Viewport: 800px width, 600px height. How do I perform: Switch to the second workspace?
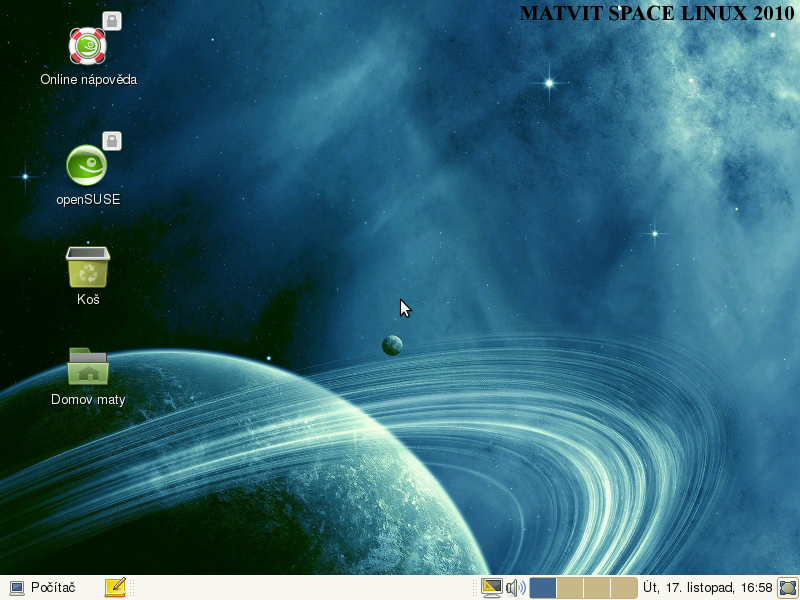[569, 588]
